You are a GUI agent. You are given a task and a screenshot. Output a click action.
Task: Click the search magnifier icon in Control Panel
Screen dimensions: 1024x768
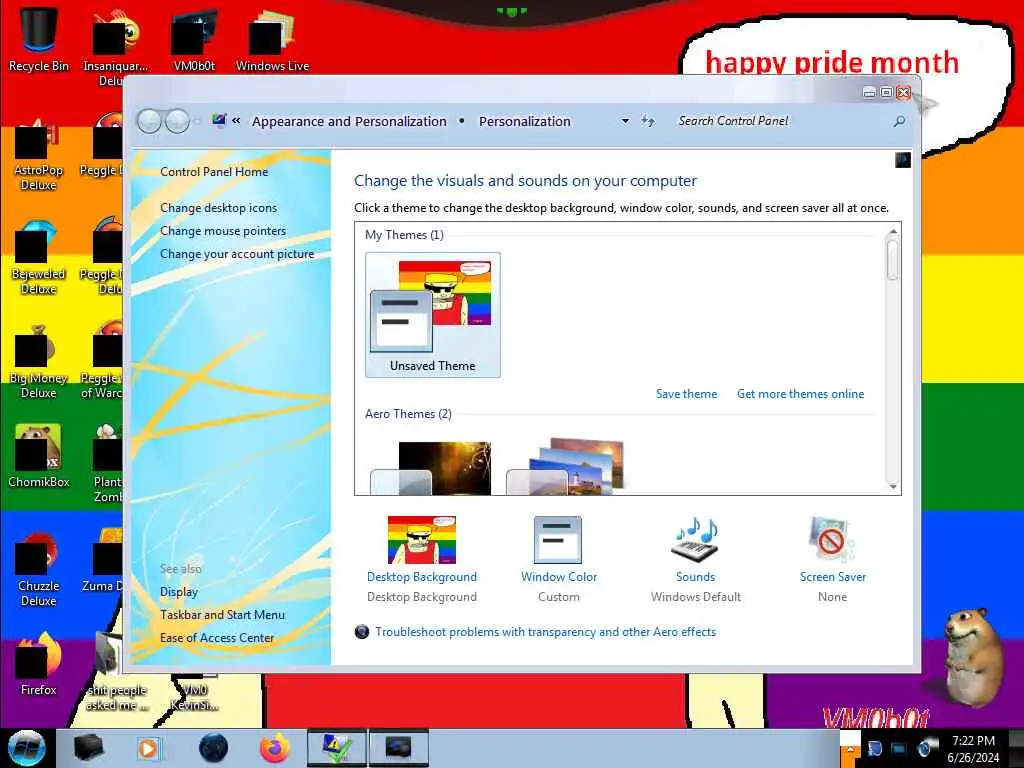click(x=899, y=121)
